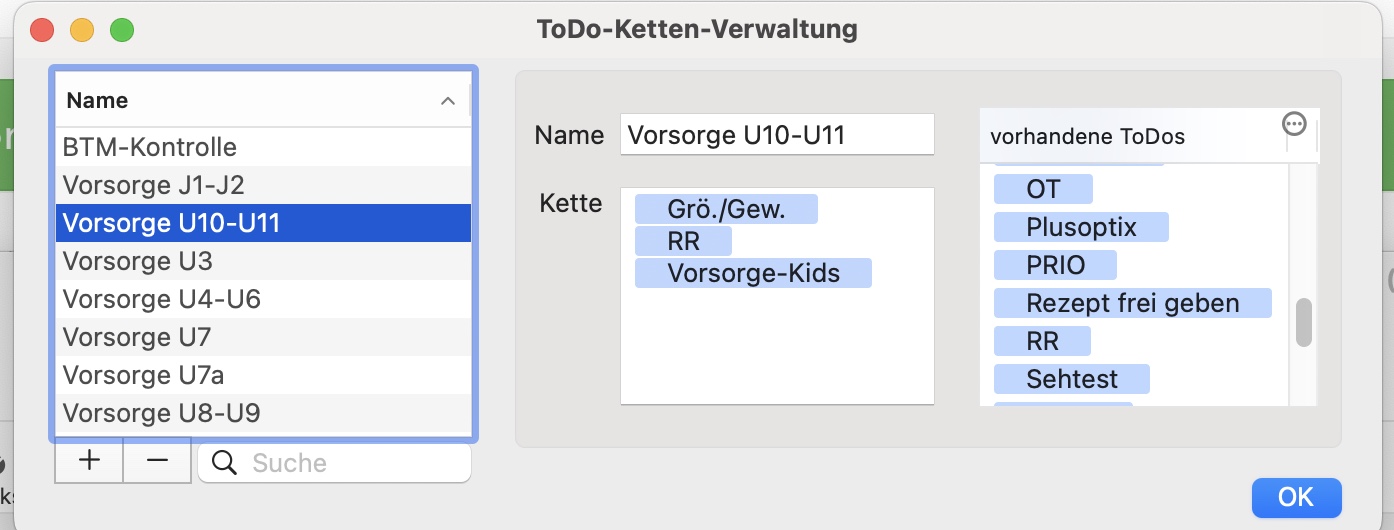This screenshot has height=530, width=1394.
Task: Toggle Name column sort chevron
Action: pos(448,101)
